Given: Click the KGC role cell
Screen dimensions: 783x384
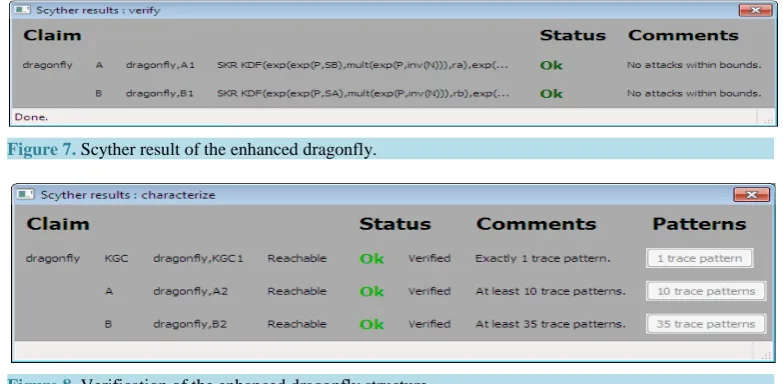Looking at the screenshot, I should (x=116, y=259).
